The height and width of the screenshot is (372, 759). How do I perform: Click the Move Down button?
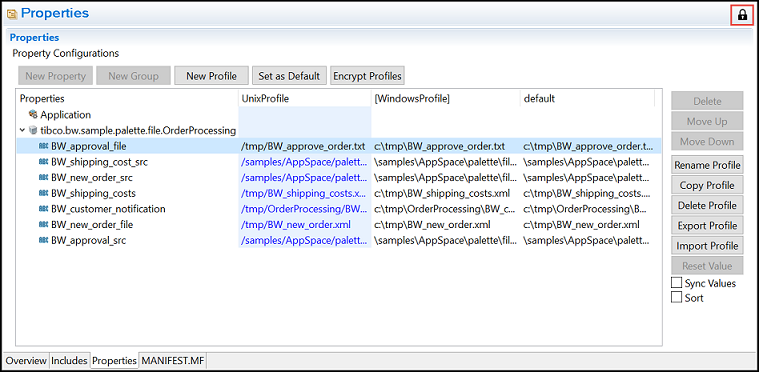coord(707,142)
